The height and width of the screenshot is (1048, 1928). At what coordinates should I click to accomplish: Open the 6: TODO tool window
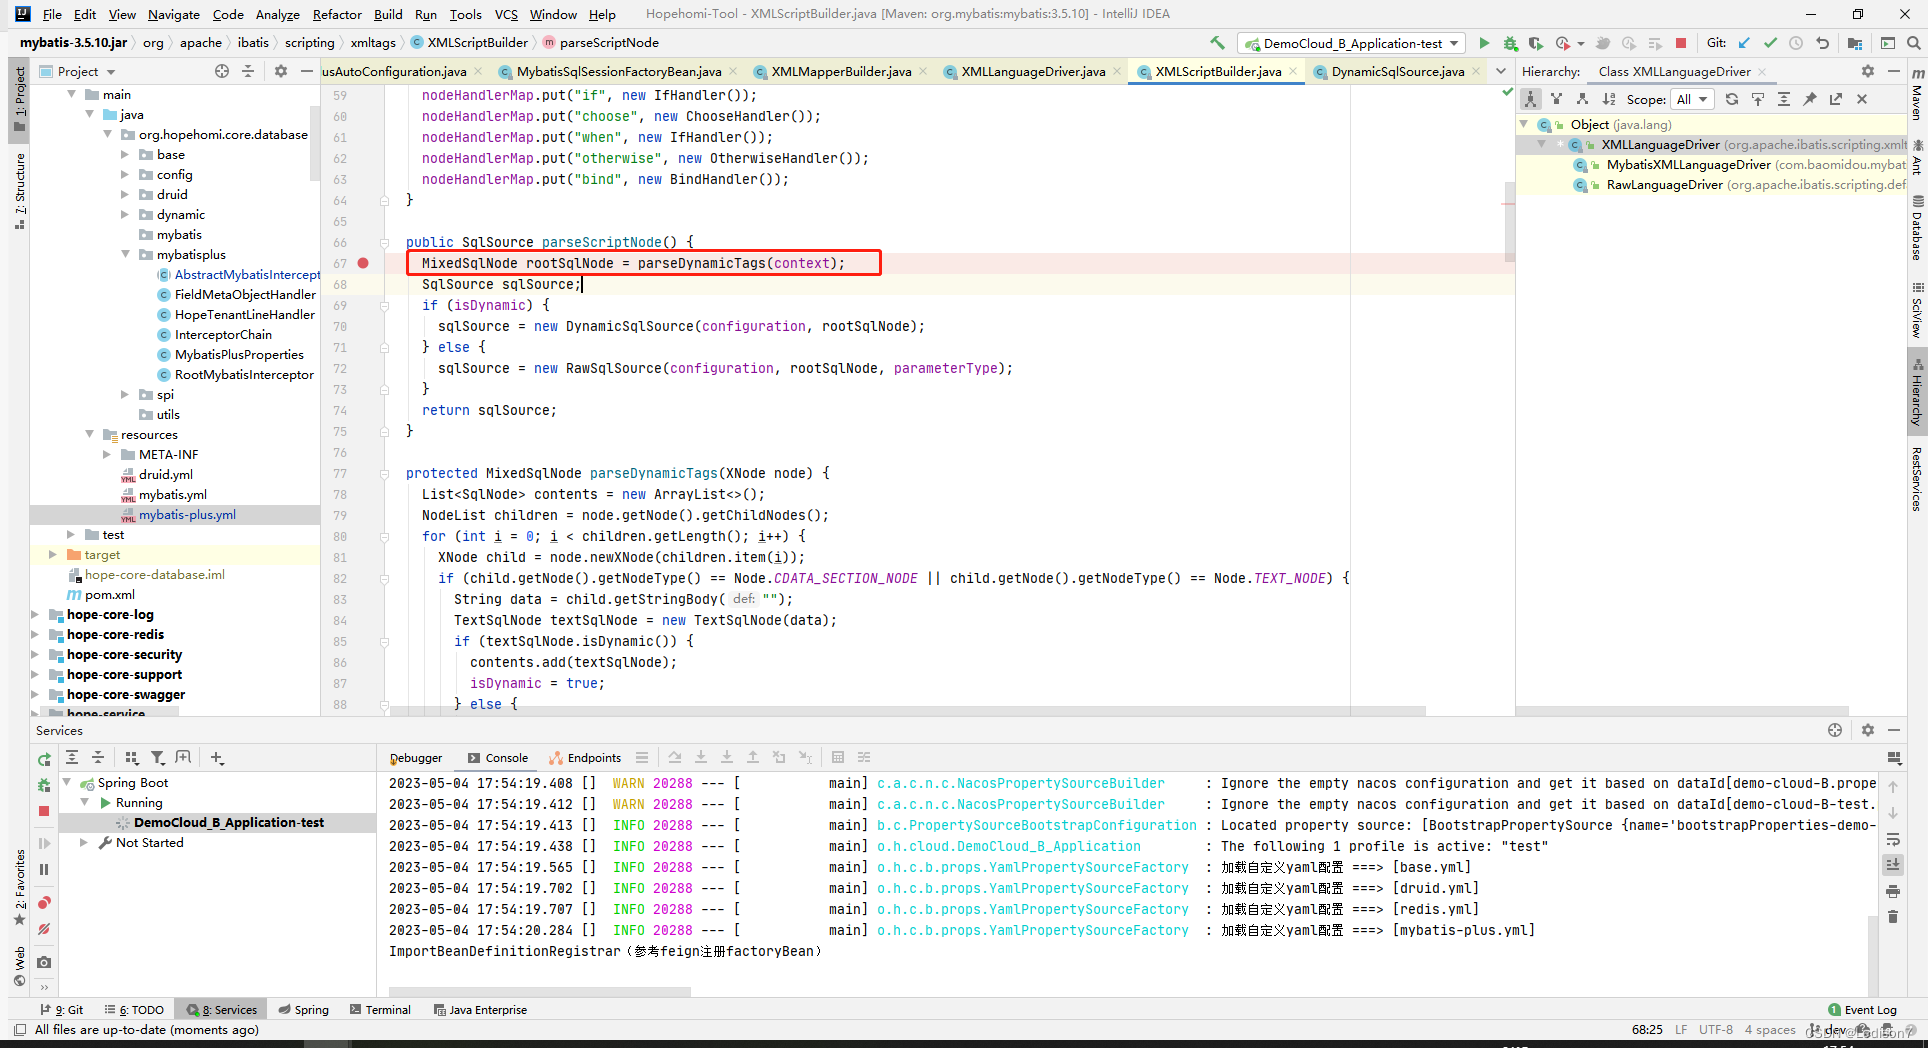(134, 1010)
